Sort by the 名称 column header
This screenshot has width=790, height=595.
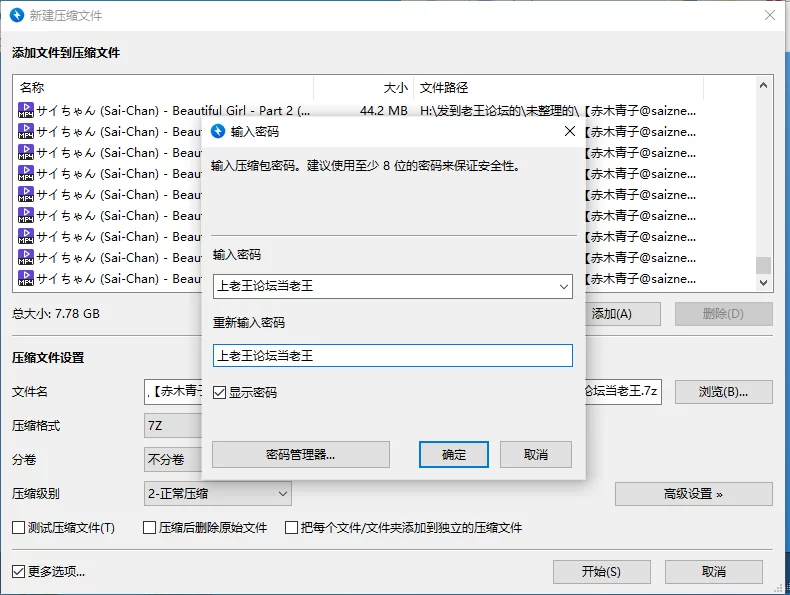coord(163,88)
